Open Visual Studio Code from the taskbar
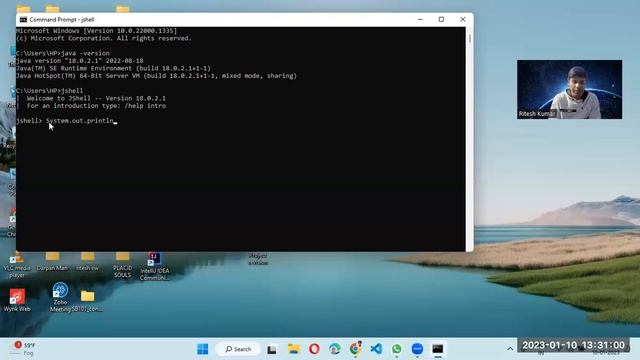The height and width of the screenshot is (360, 640). click(x=376, y=349)
